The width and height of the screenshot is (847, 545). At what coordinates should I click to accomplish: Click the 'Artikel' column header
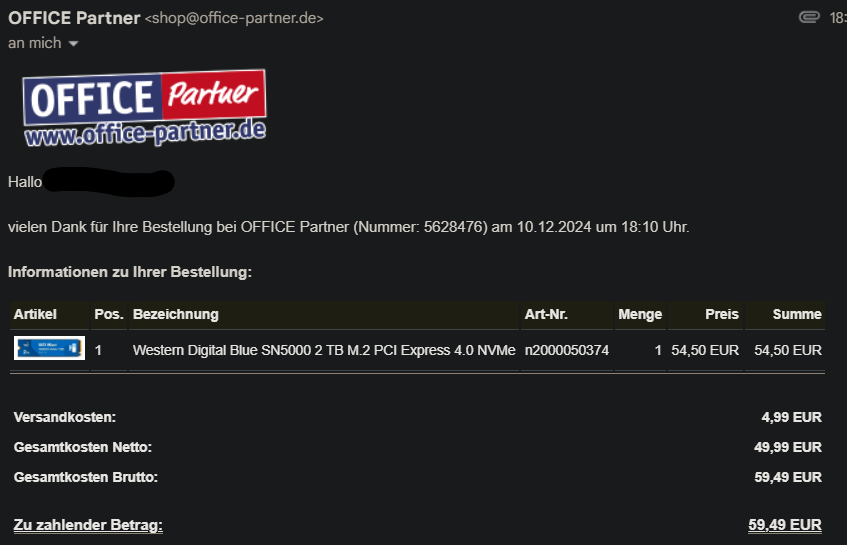35,314
